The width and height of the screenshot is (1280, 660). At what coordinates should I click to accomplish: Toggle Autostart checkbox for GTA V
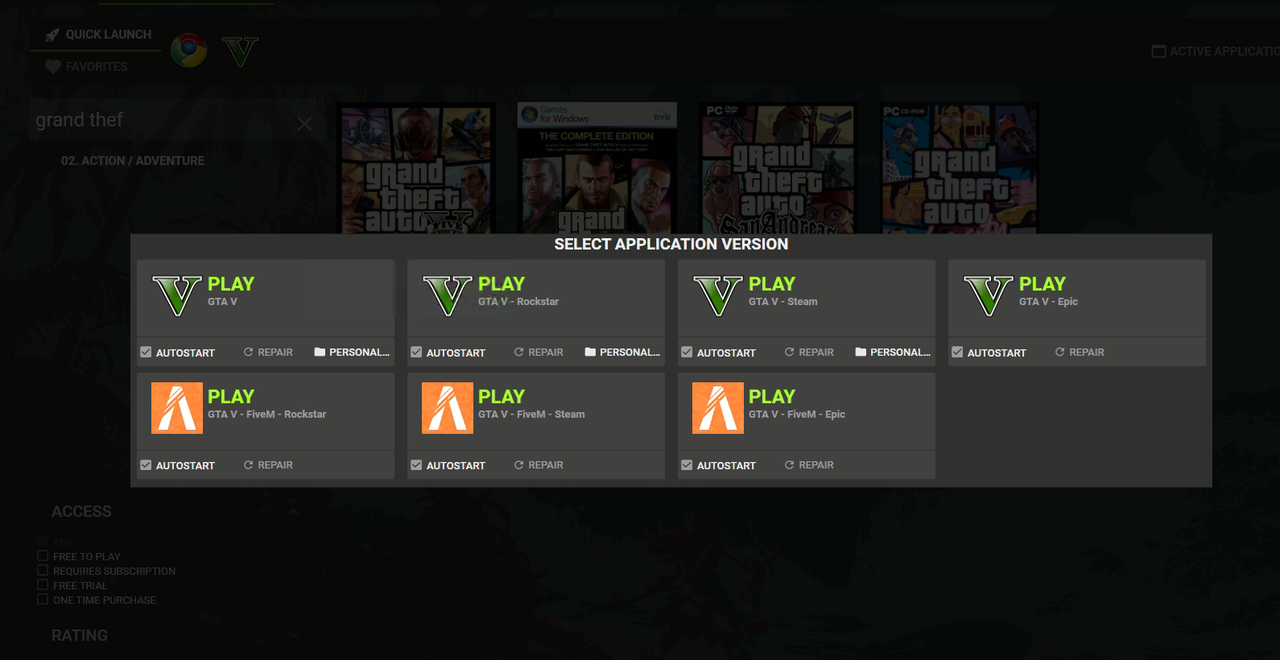146,352
